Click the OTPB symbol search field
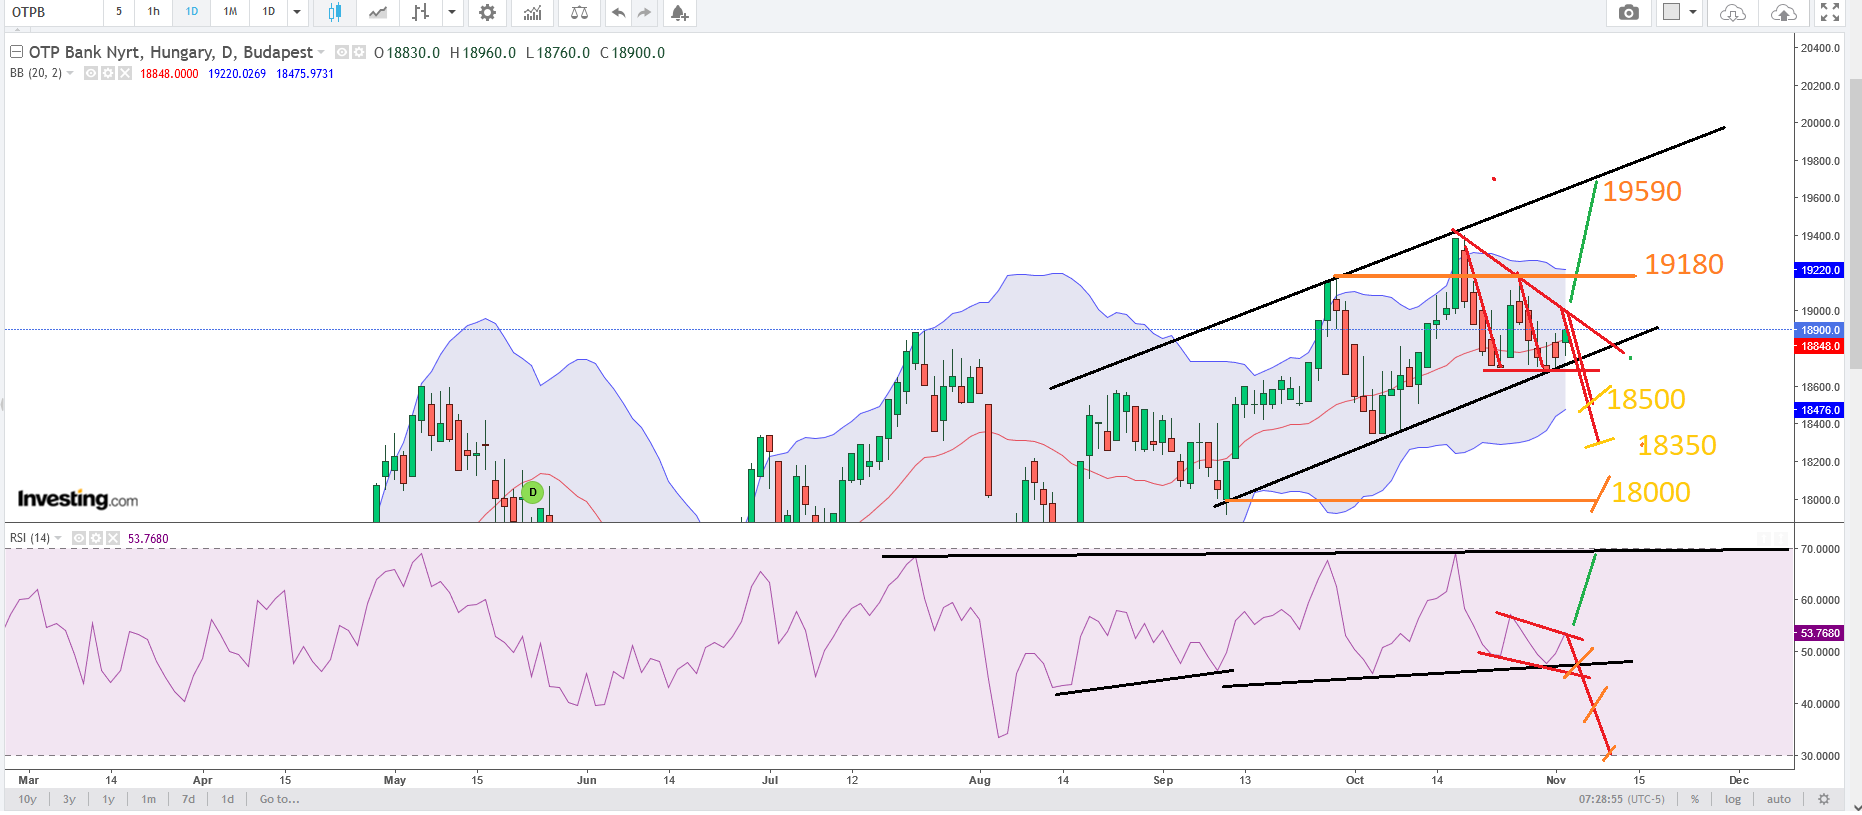 point(52,12)
